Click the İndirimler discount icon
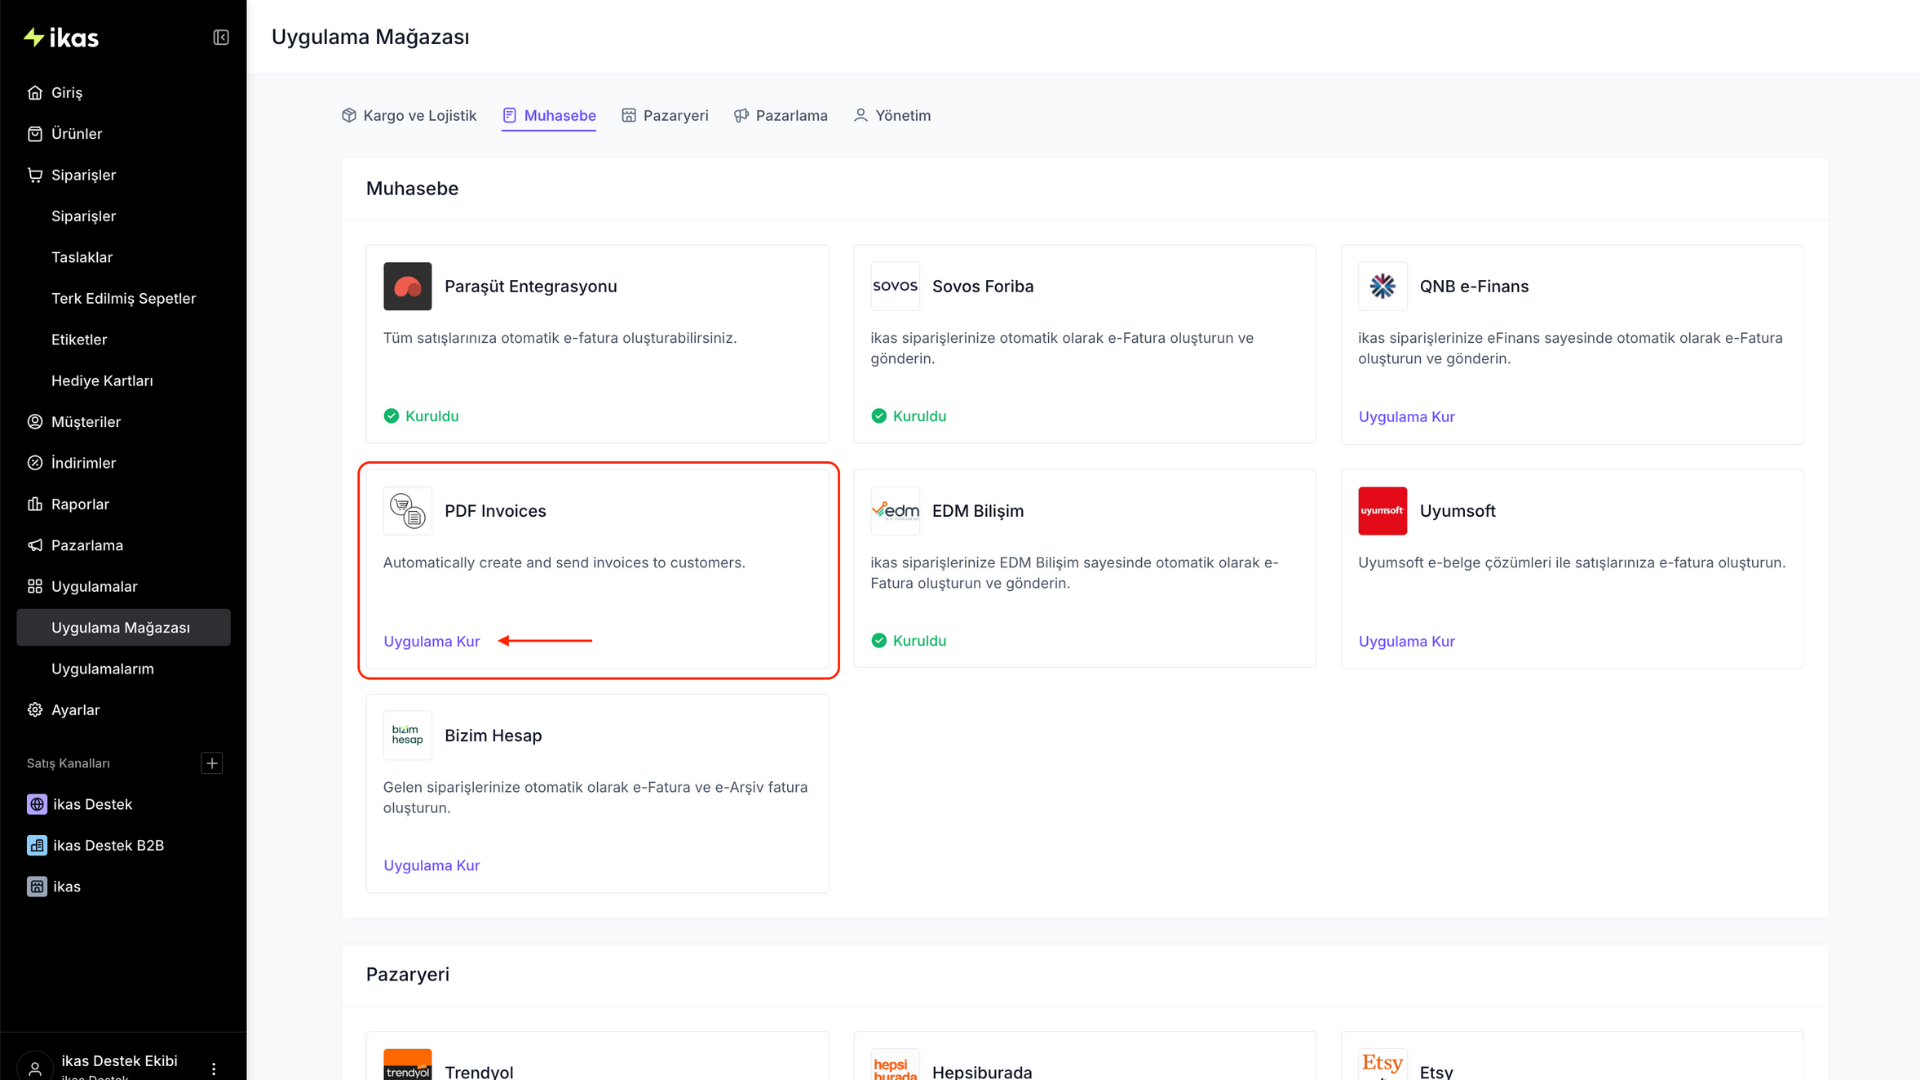The height and width of the screenshot is (1080, 1920). coord(35,463)
